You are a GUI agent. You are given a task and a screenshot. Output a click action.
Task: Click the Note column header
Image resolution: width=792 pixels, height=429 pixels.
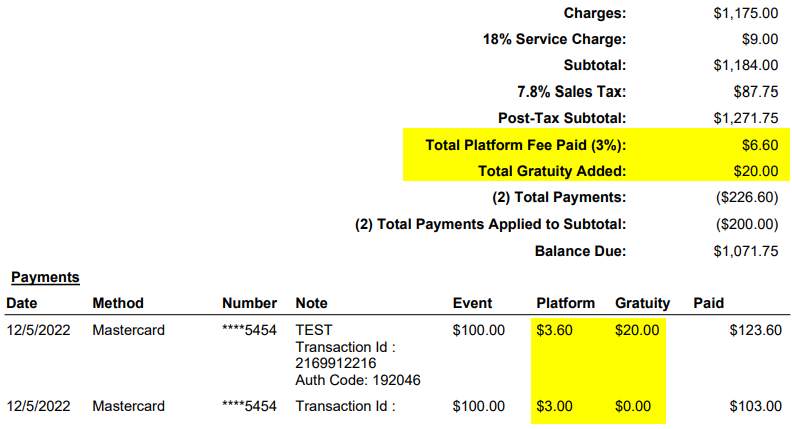[x=311, y=303]
